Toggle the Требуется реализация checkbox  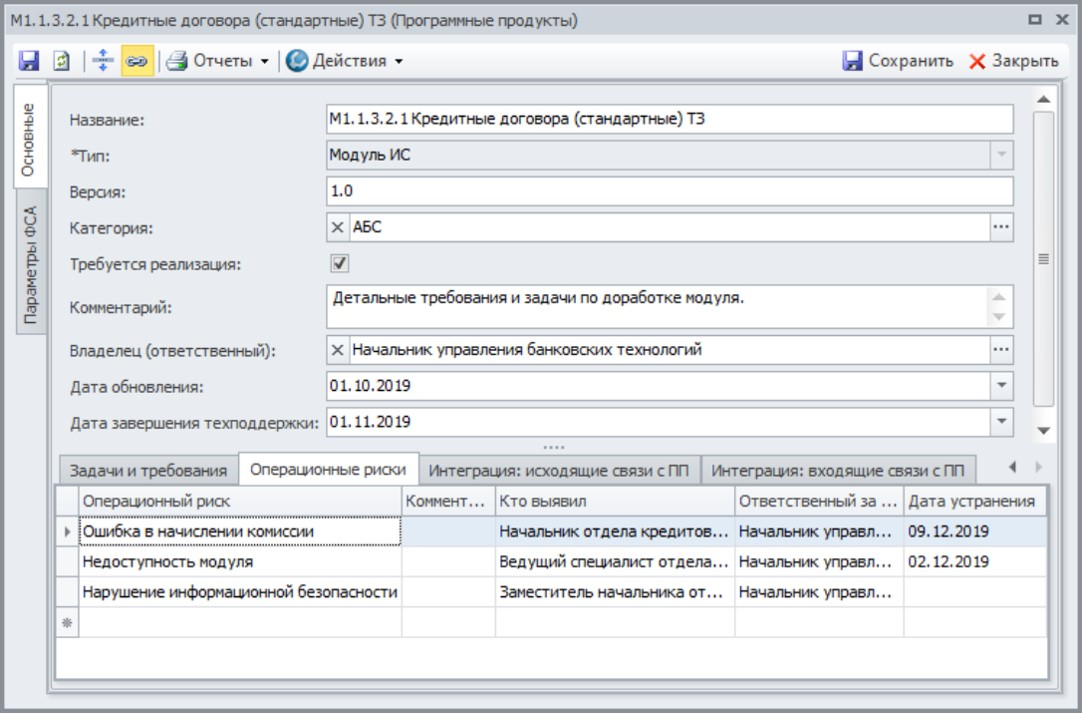point(340,264)
